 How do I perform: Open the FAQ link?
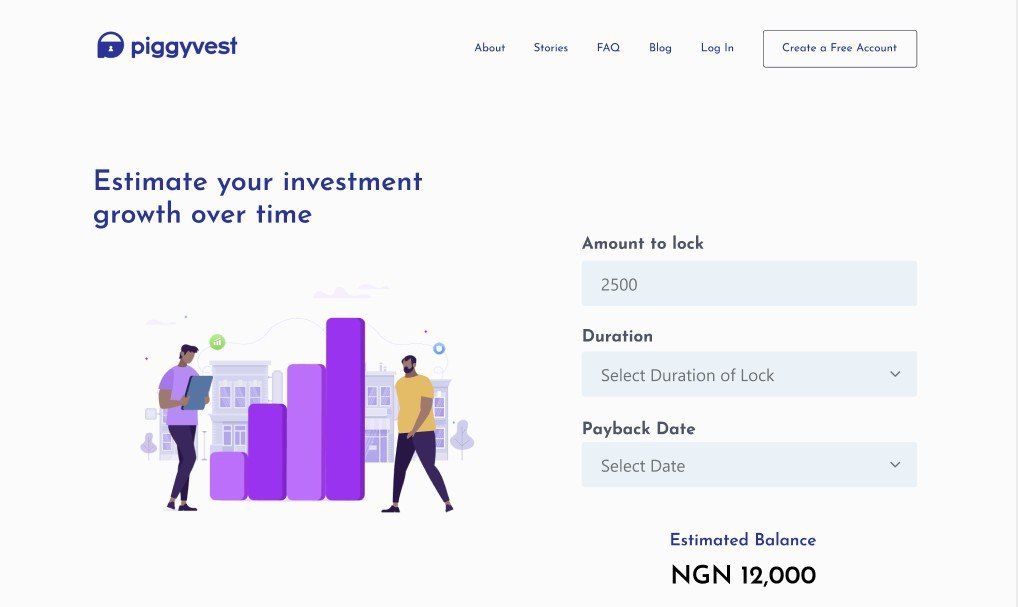tap(608, 48)
